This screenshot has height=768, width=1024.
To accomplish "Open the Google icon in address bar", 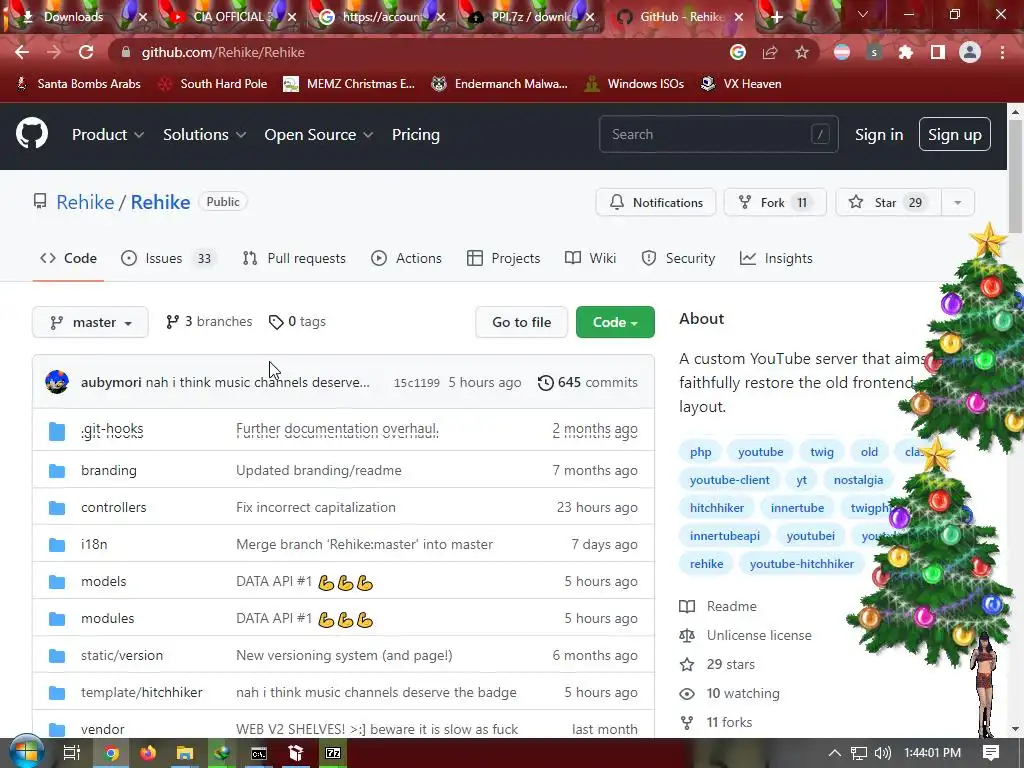I will pyautogui.click(x=738, y=52).
